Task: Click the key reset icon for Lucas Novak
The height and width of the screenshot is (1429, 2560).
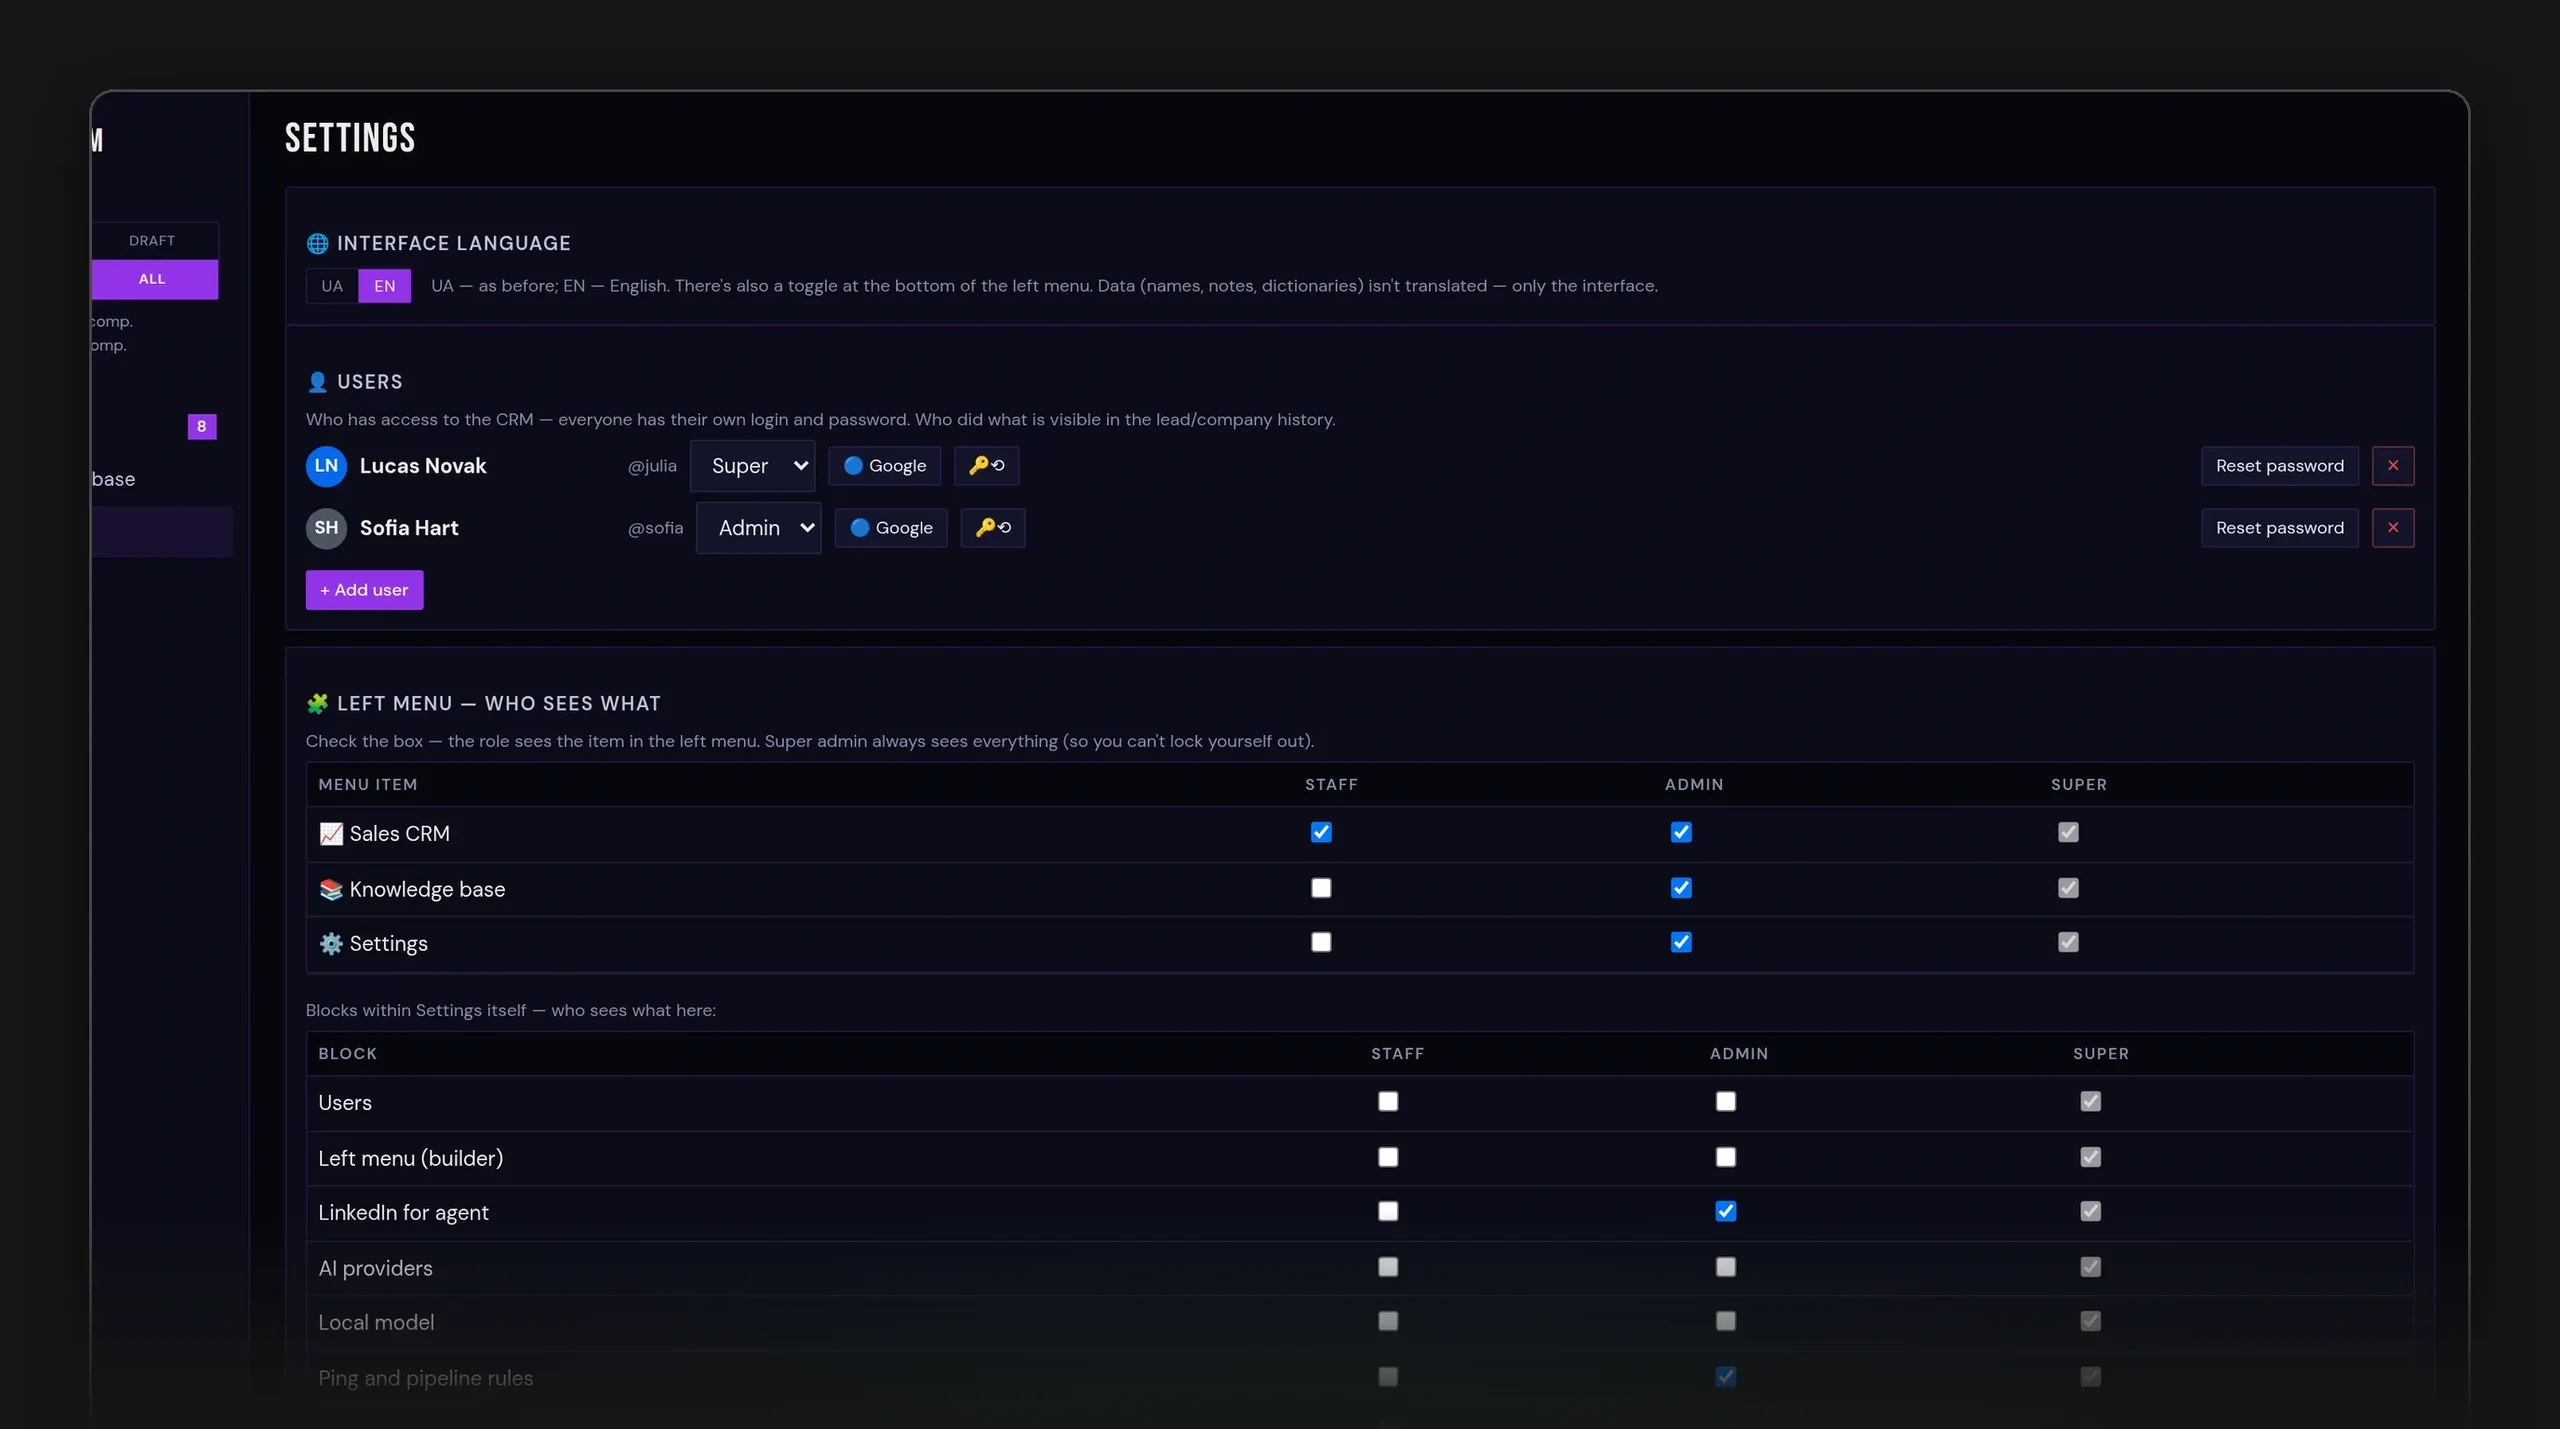Action: tap(986, 465)
